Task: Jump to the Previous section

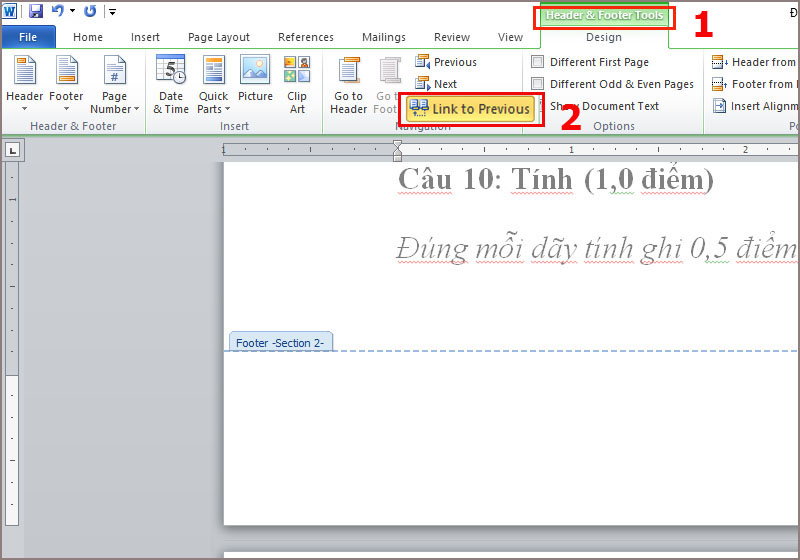Action: tap(445, 62)
